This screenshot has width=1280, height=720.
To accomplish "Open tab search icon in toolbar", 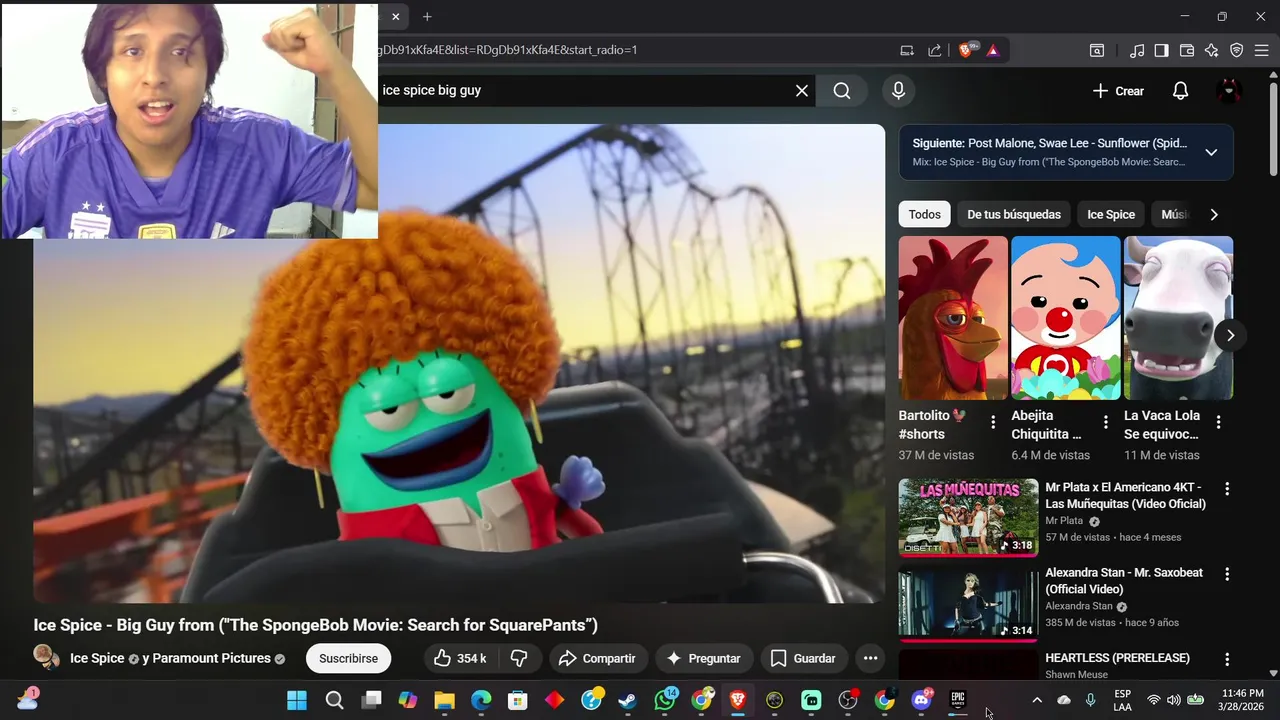I will click(x=1097, y=50).
